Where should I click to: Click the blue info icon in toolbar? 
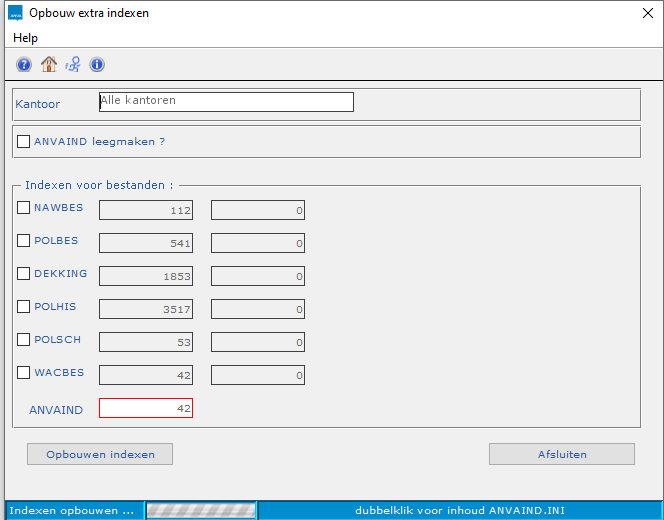[97, 65]
